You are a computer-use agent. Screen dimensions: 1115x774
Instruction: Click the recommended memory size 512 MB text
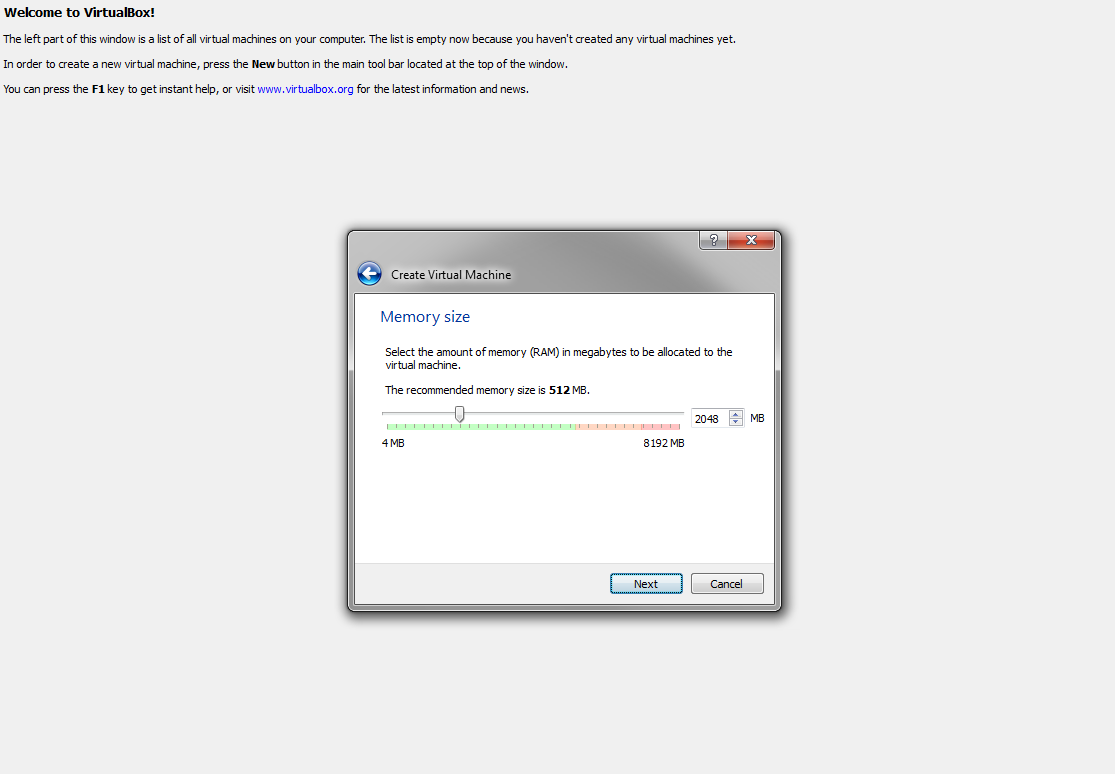click(486, 390)
